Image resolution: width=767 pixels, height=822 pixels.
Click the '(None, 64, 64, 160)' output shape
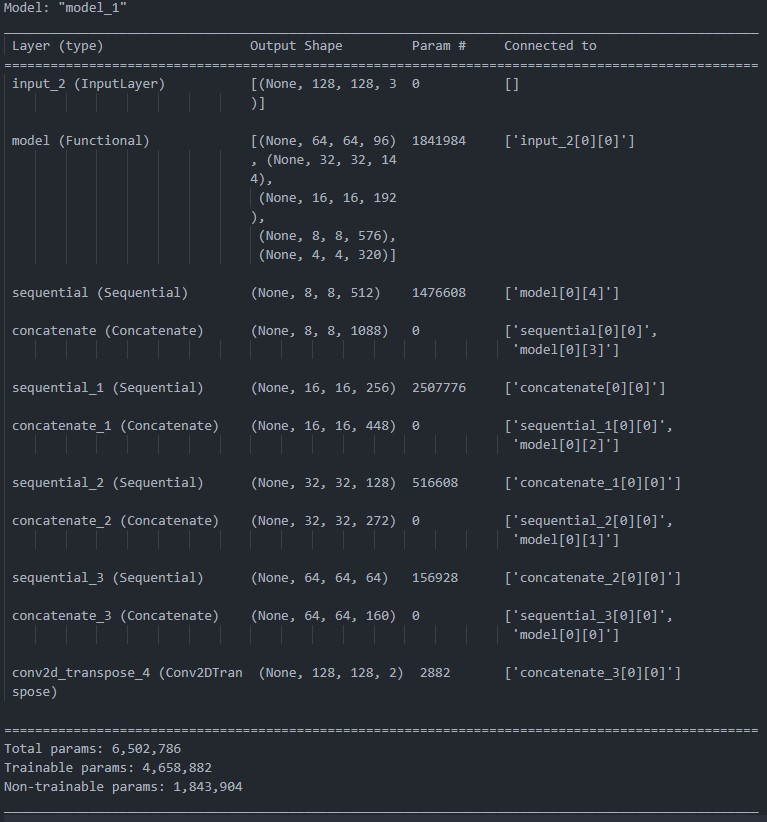(x=323, y=616)
